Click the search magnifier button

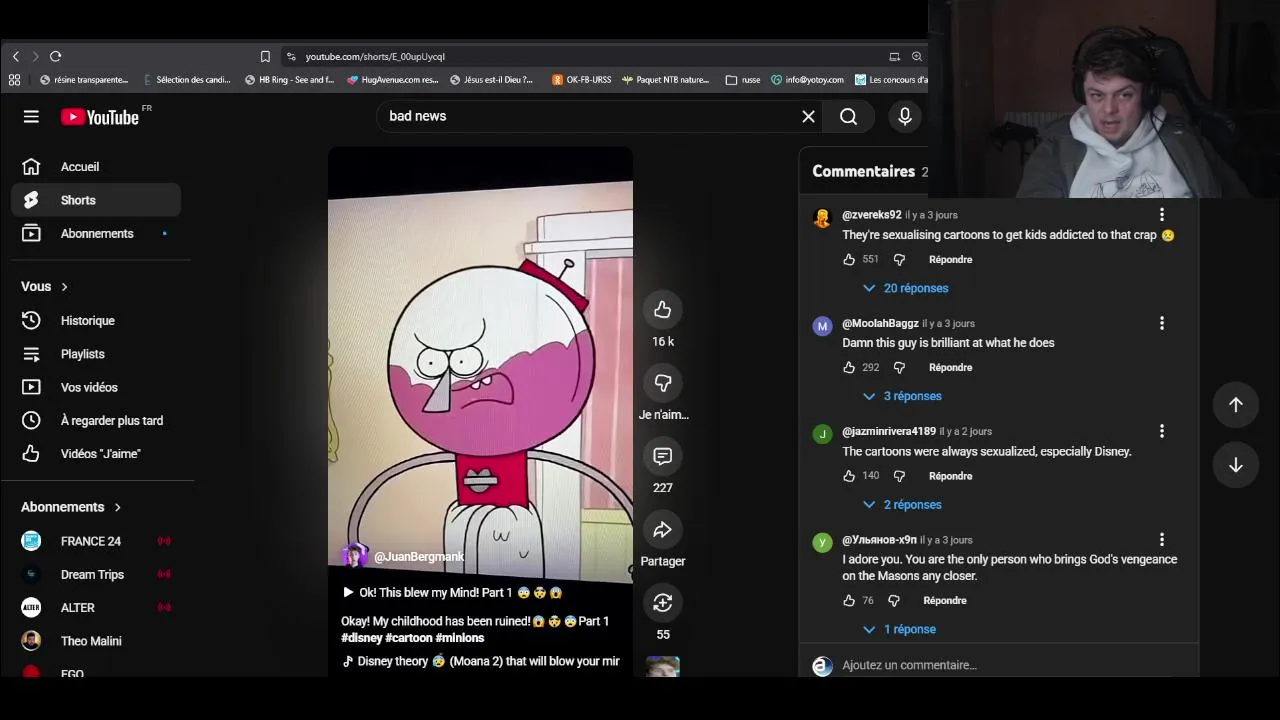[x=848, y=117]
